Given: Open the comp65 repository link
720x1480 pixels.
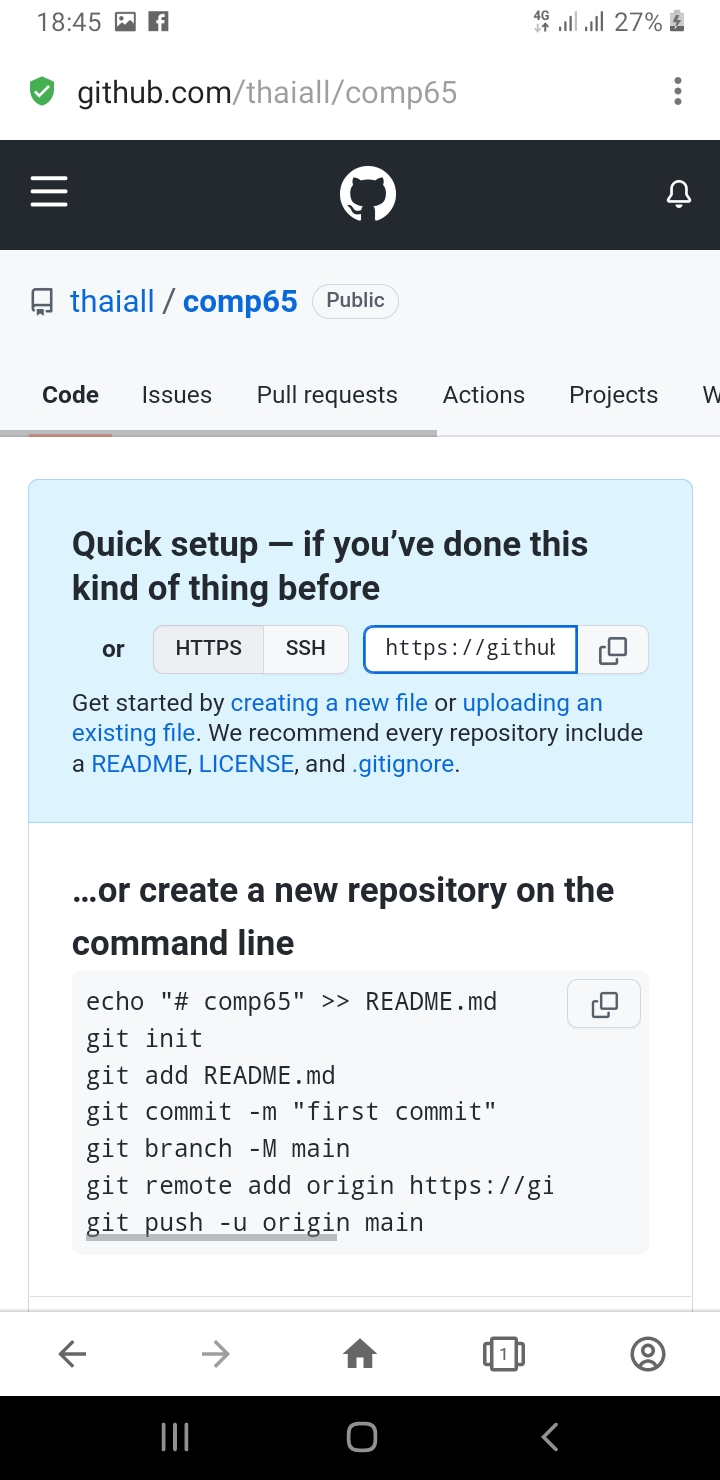Looking at the screenshot, I should click(x=240, y=302).
